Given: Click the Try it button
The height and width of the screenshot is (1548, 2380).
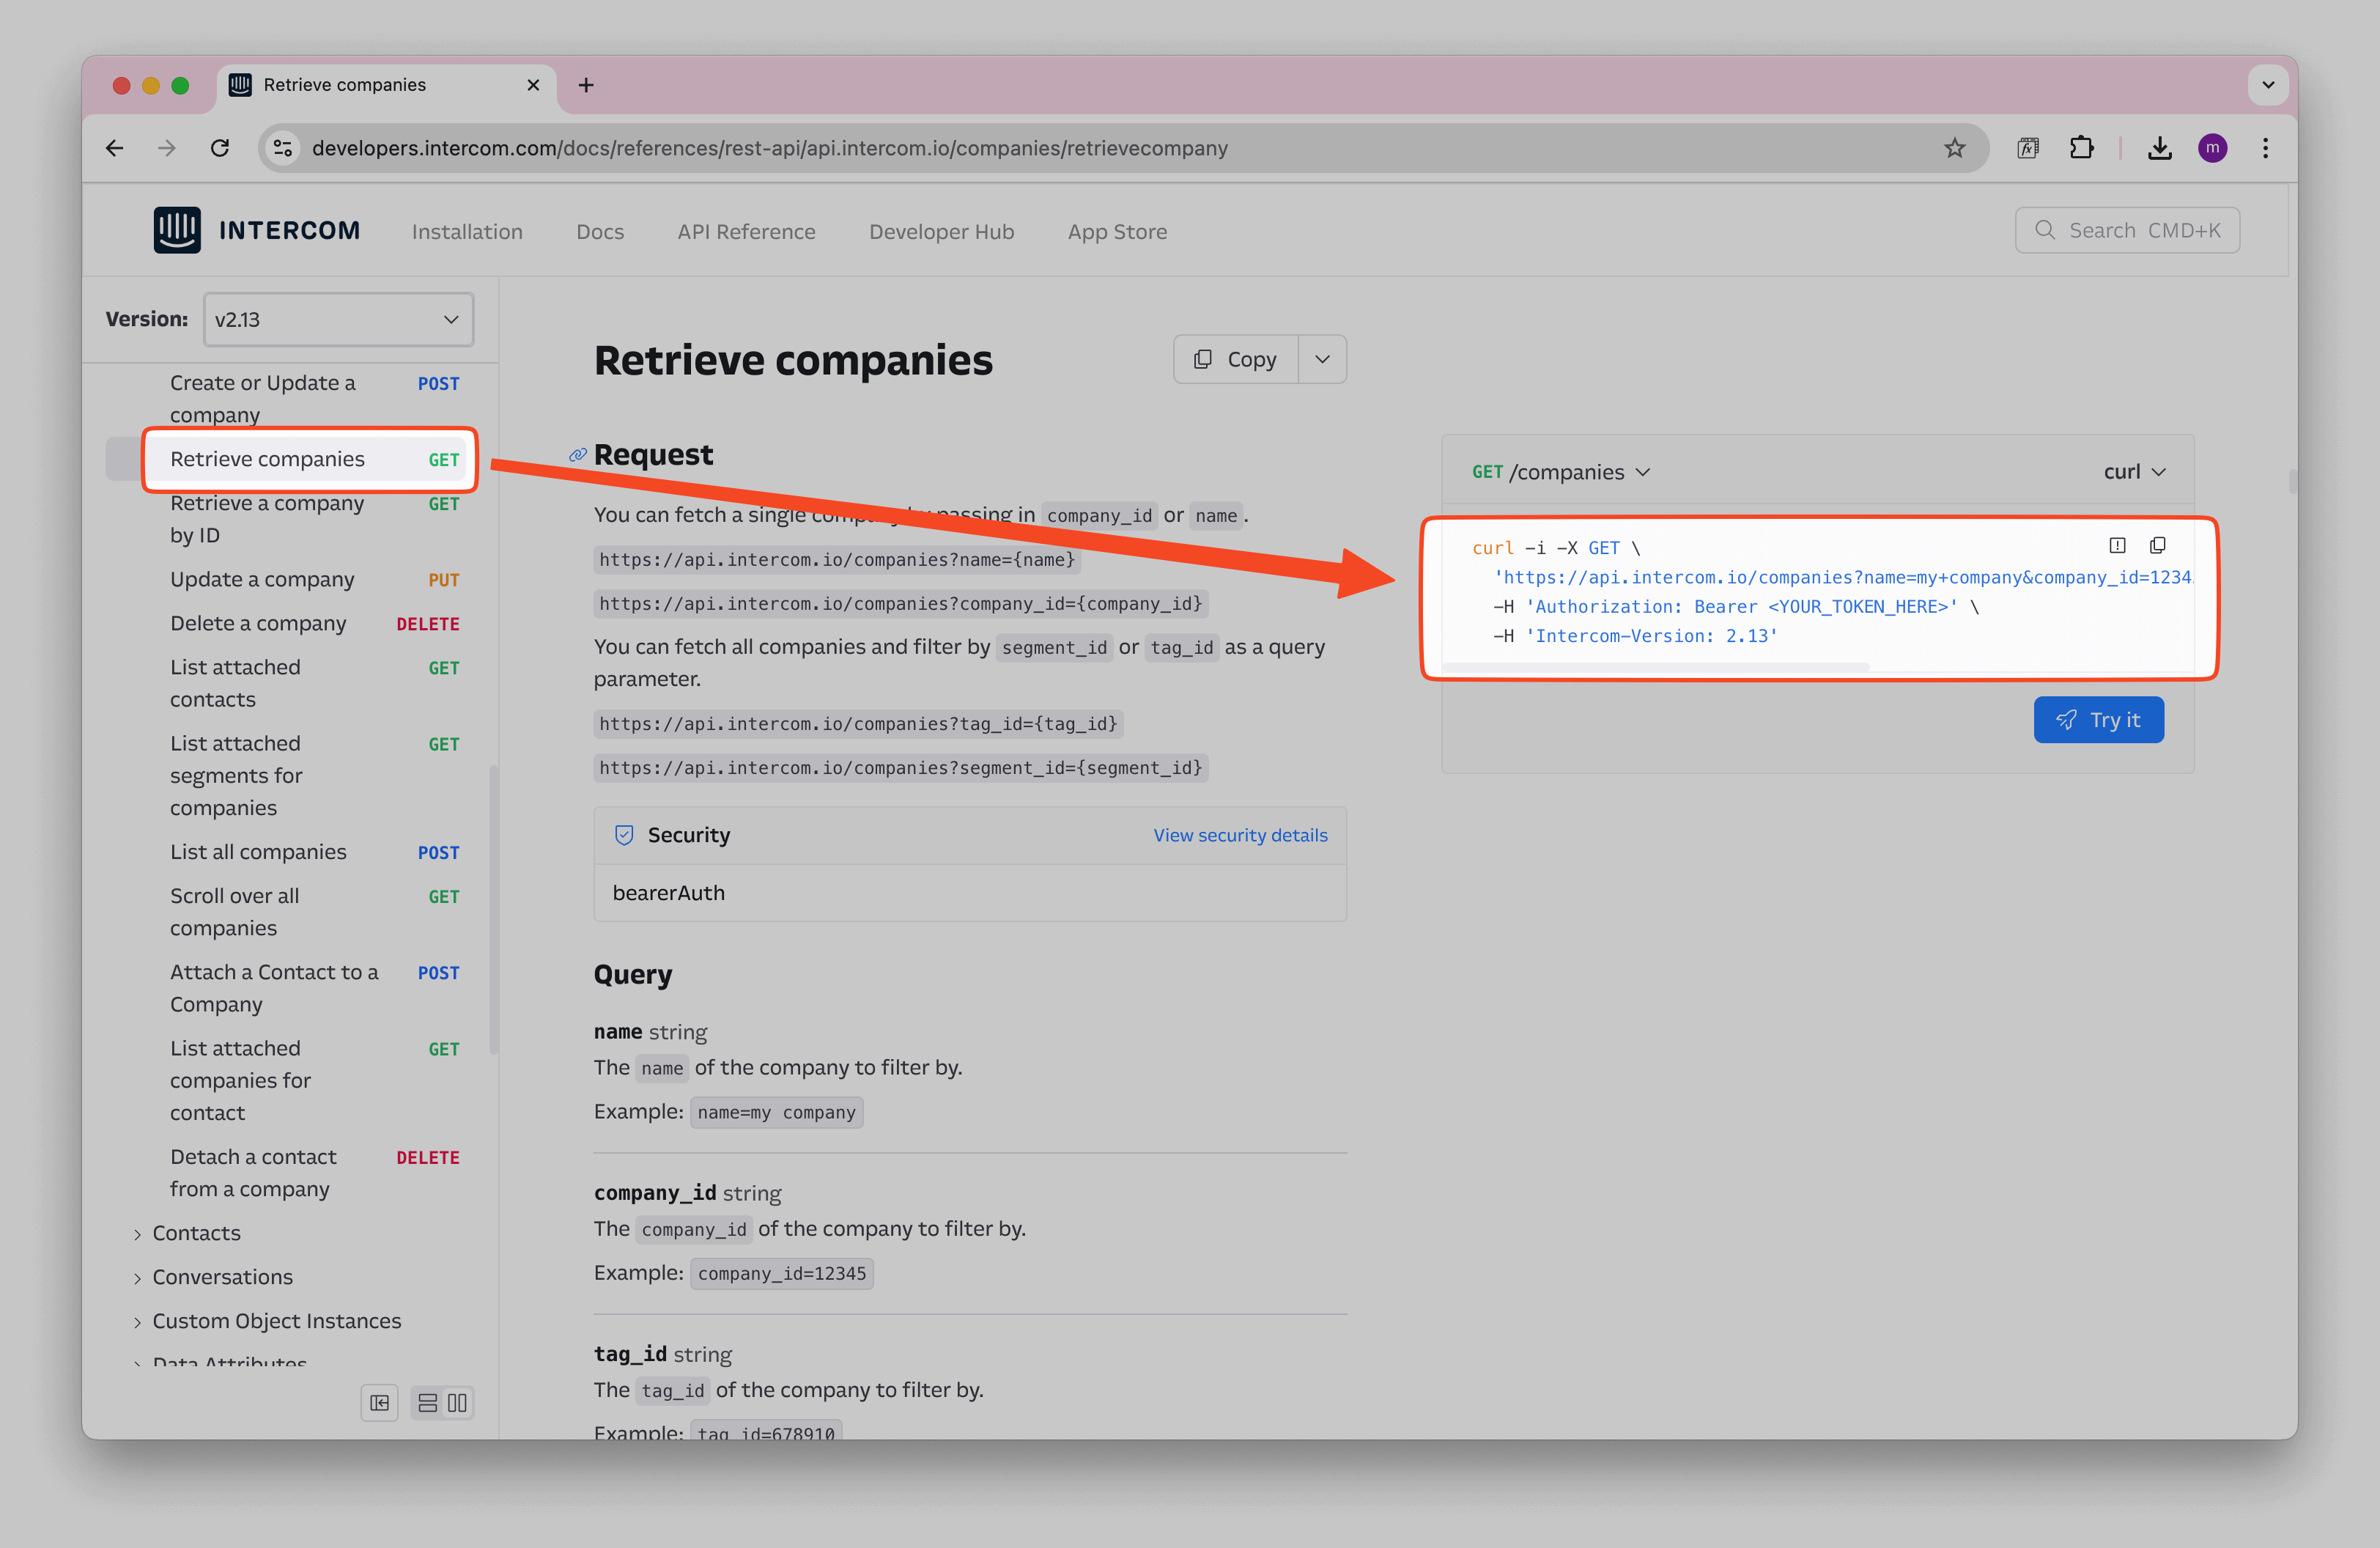Looking at the screenshot, I should (2098, 720).
